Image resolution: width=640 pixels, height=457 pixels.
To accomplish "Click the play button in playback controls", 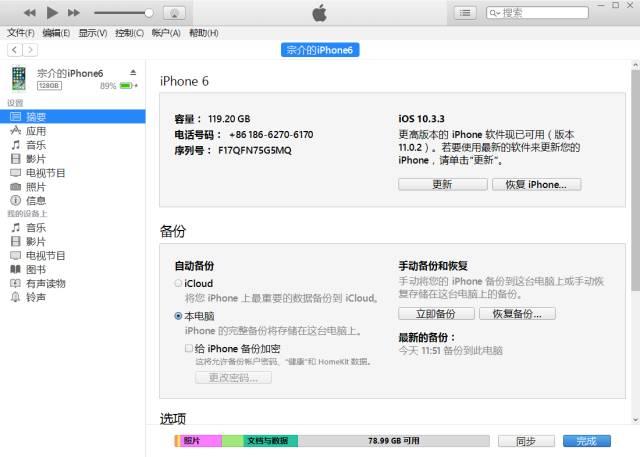I will click(52, 13).
